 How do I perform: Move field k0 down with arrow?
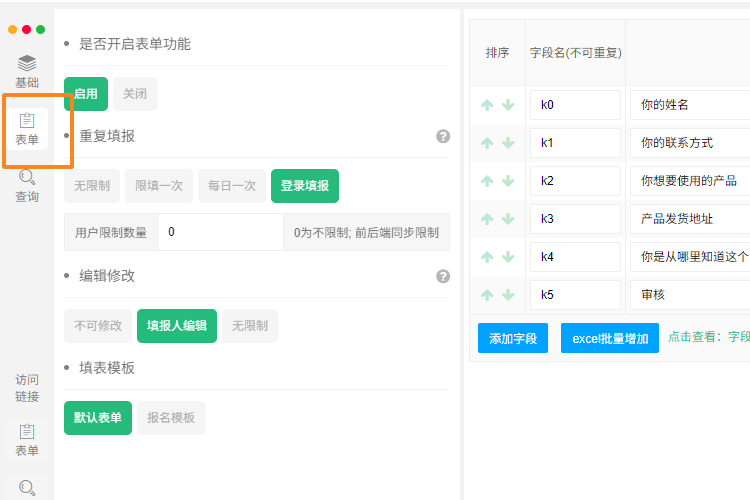point(508,105)
